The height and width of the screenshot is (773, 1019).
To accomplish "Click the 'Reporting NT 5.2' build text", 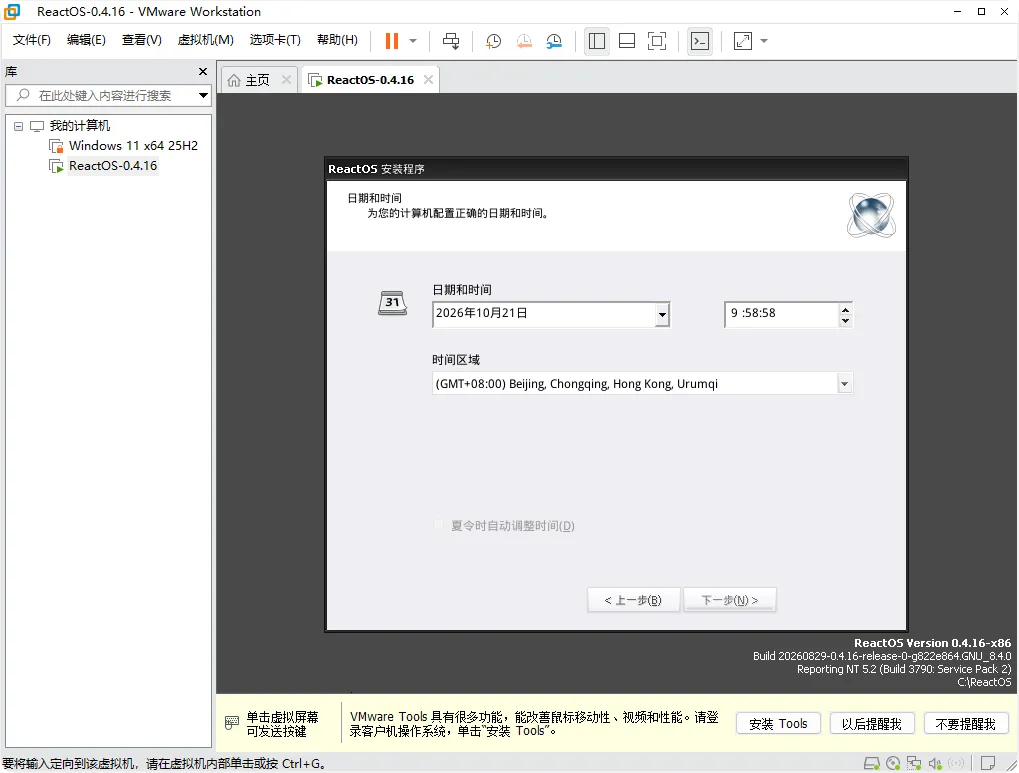I will [904, 669].
